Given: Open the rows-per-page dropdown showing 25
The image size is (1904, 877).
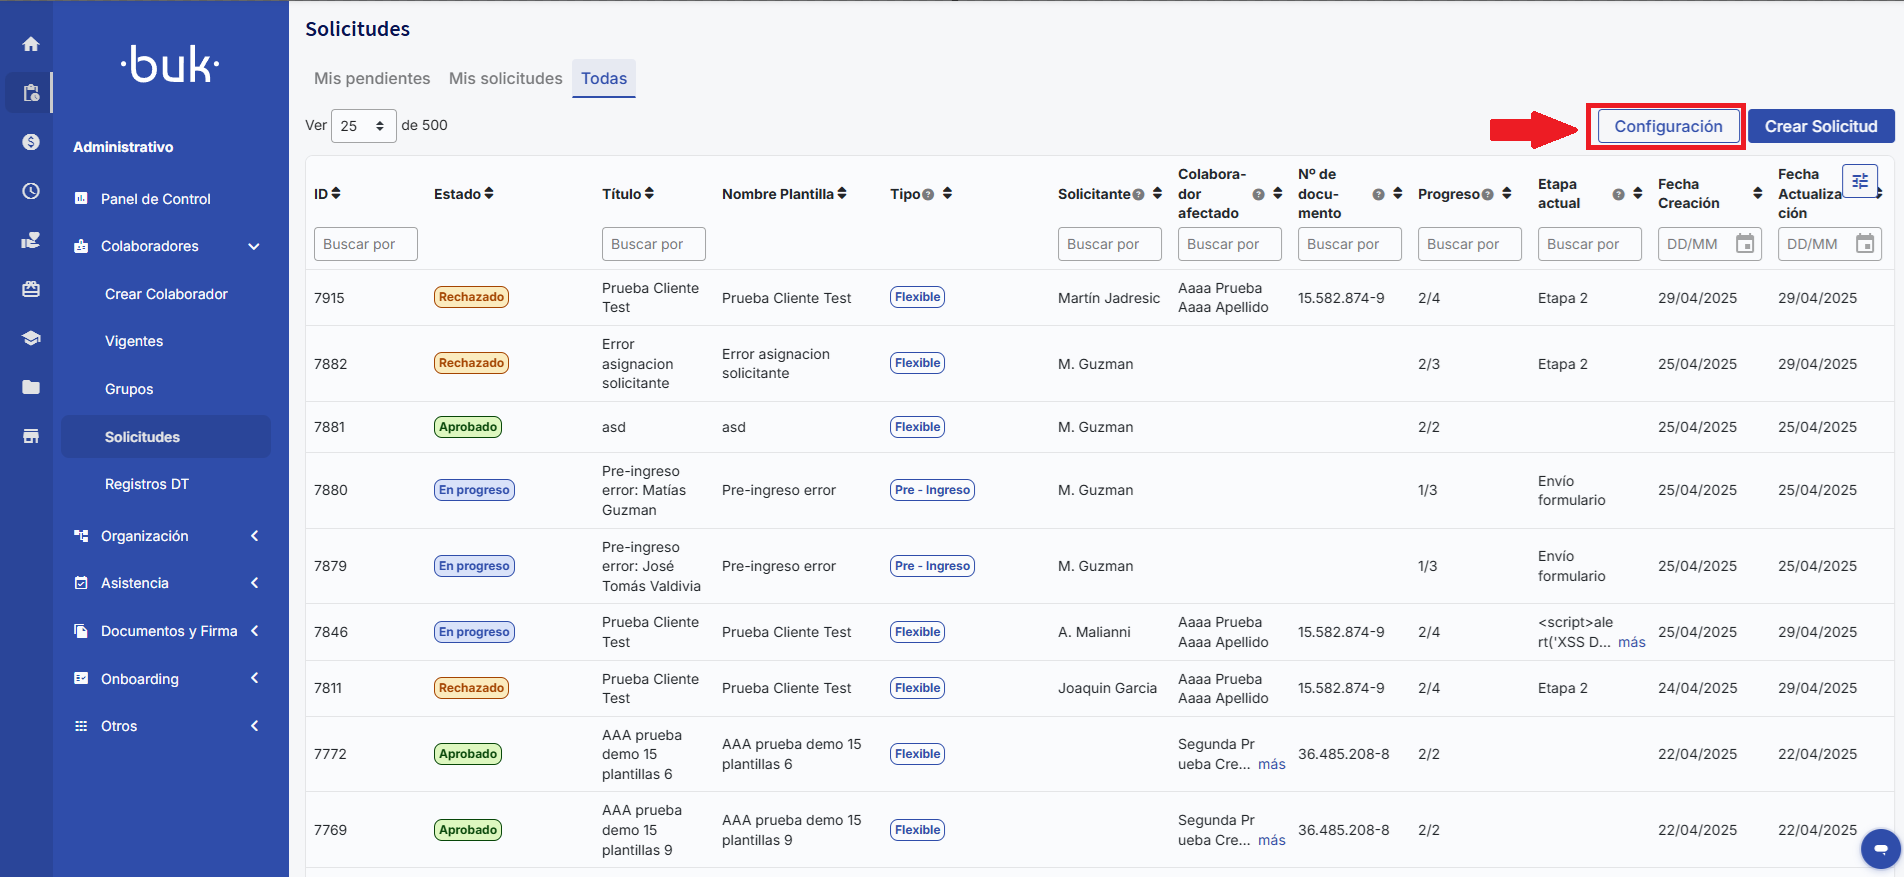Looking at the screenshot, I should coord(363,126).
